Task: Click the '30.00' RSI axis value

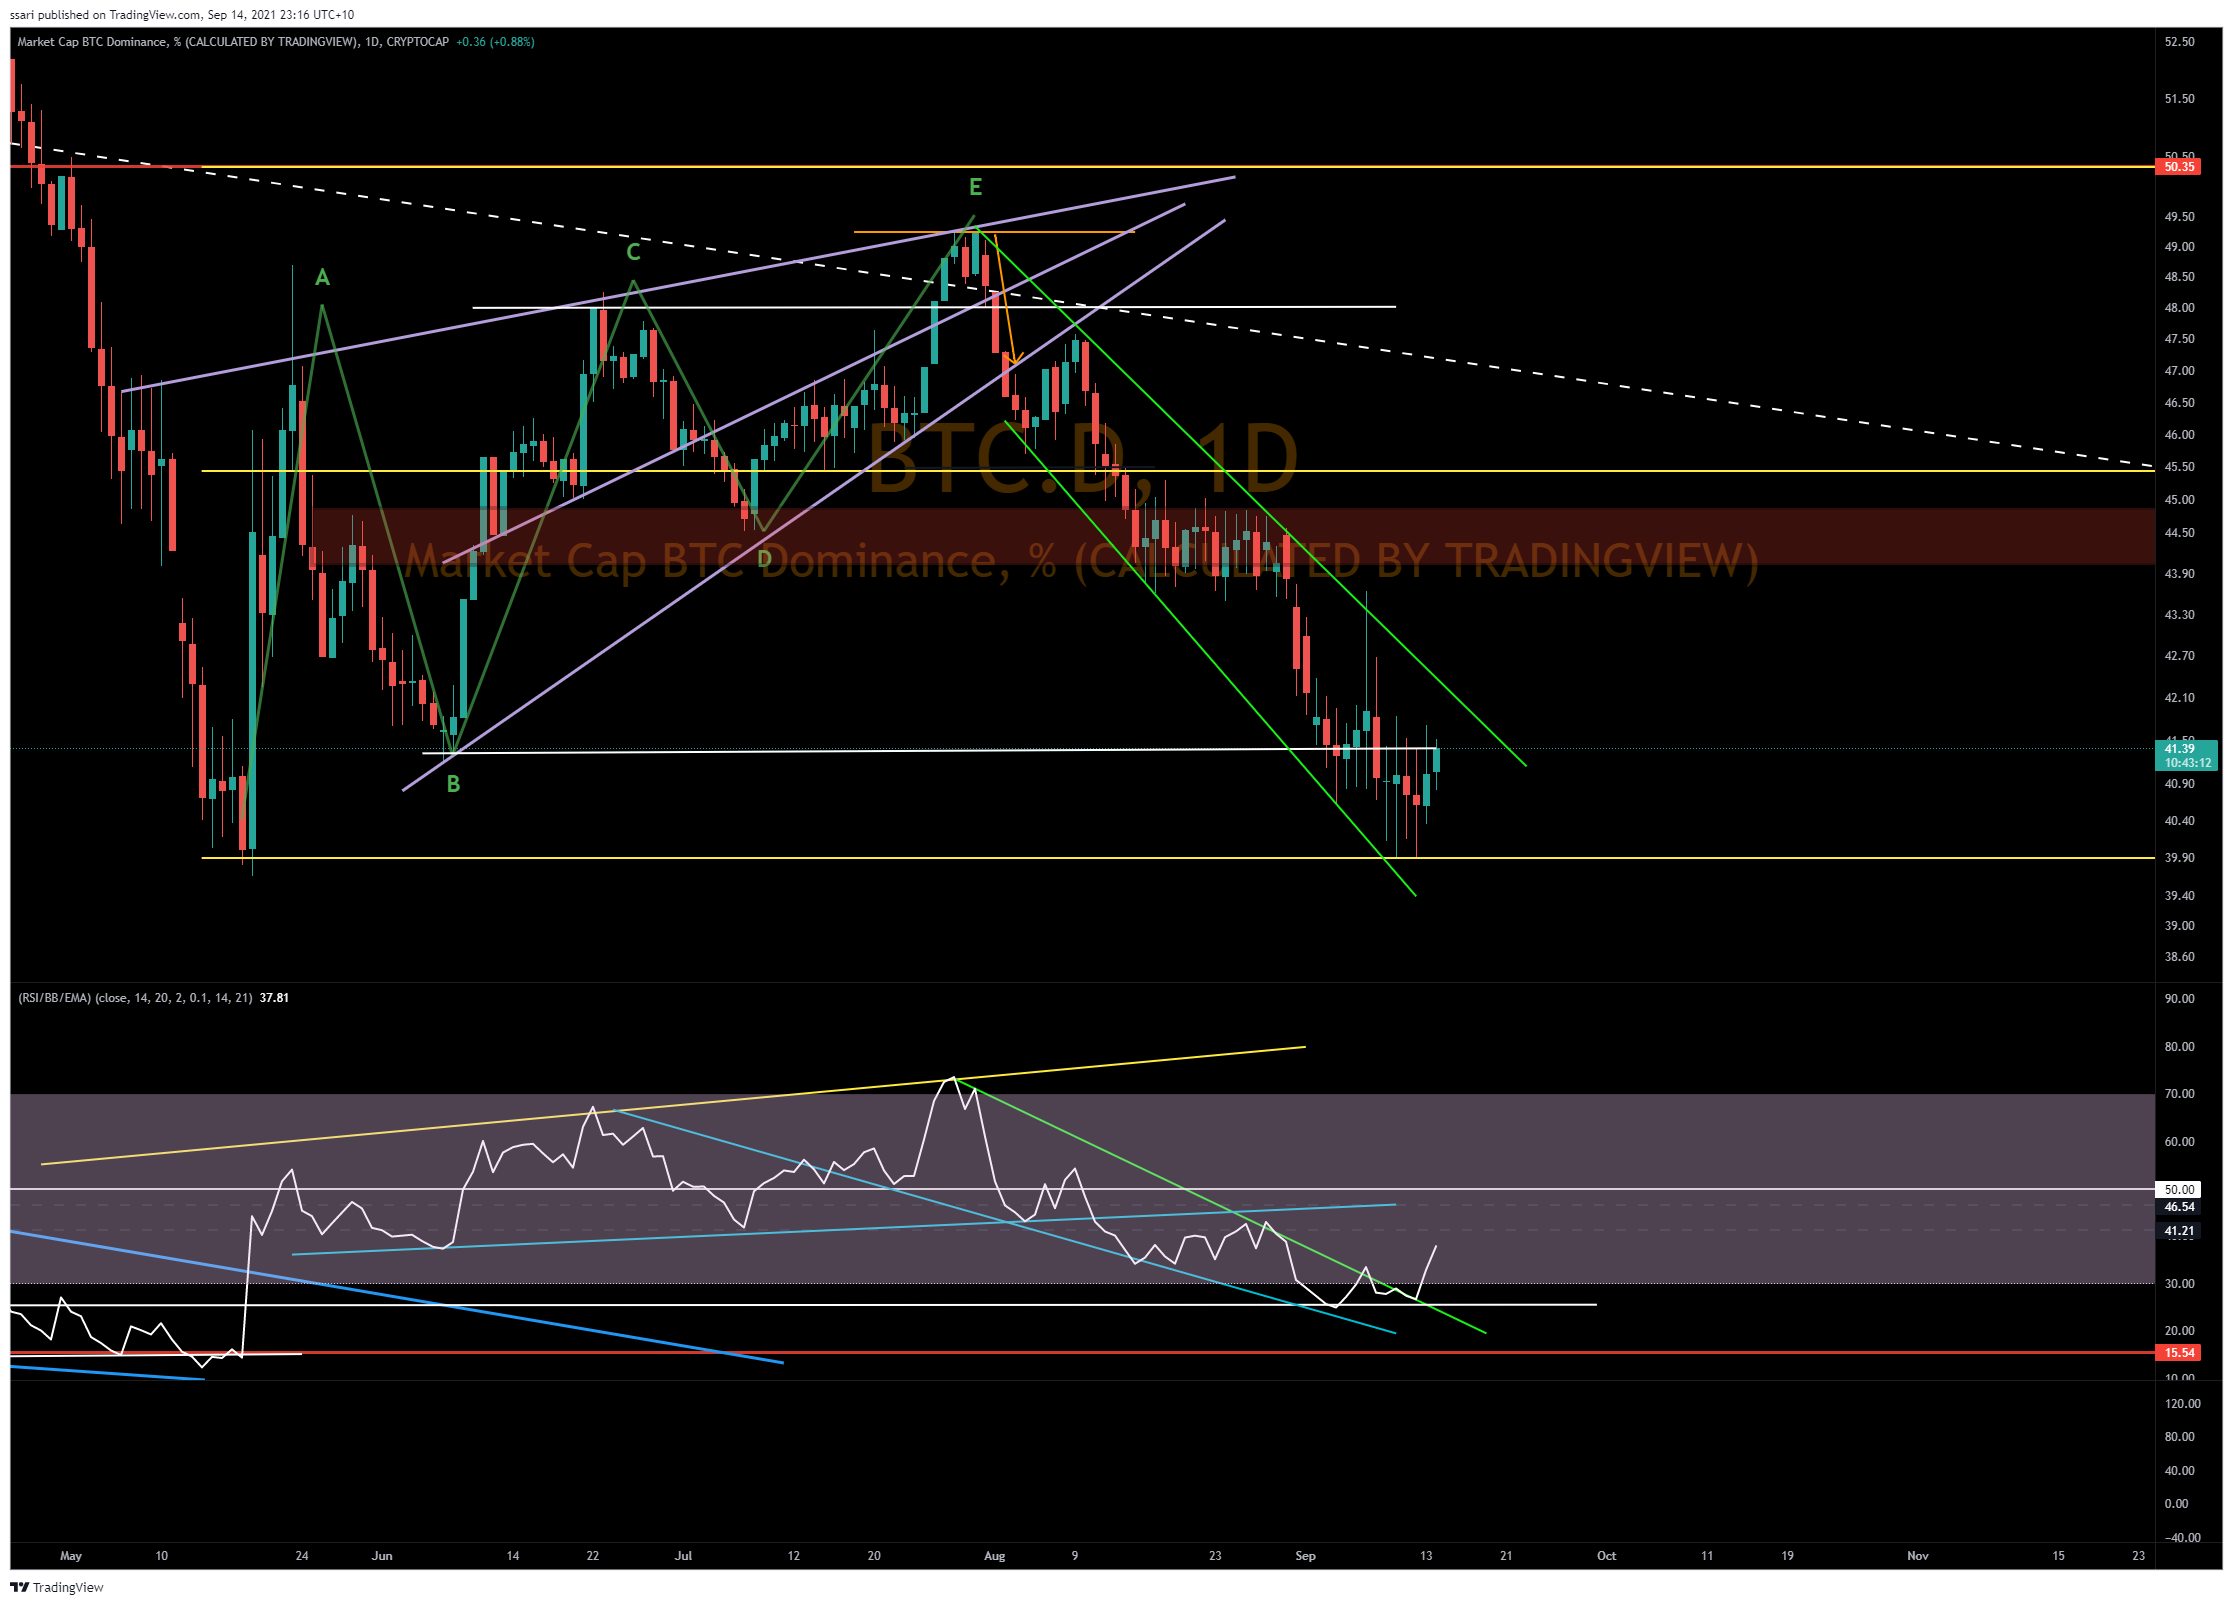Action: [x=2180, y=1284]
